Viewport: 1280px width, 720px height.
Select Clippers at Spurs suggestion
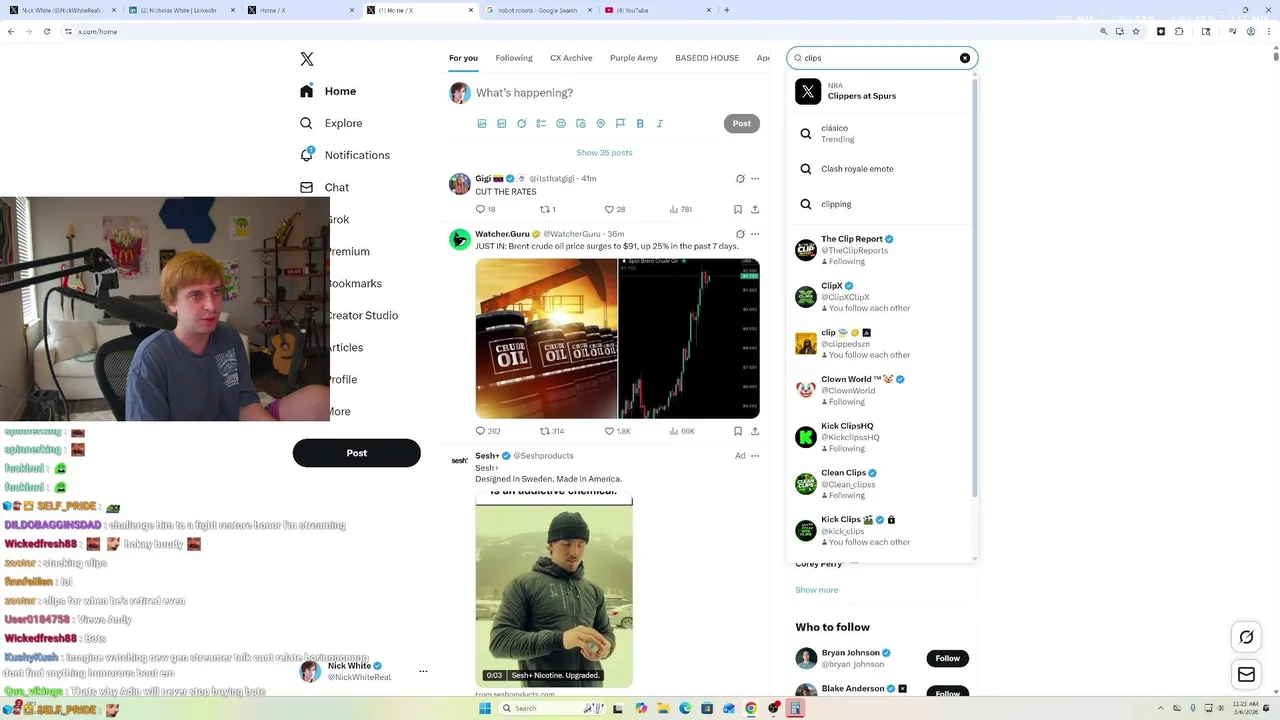point(879,91)
